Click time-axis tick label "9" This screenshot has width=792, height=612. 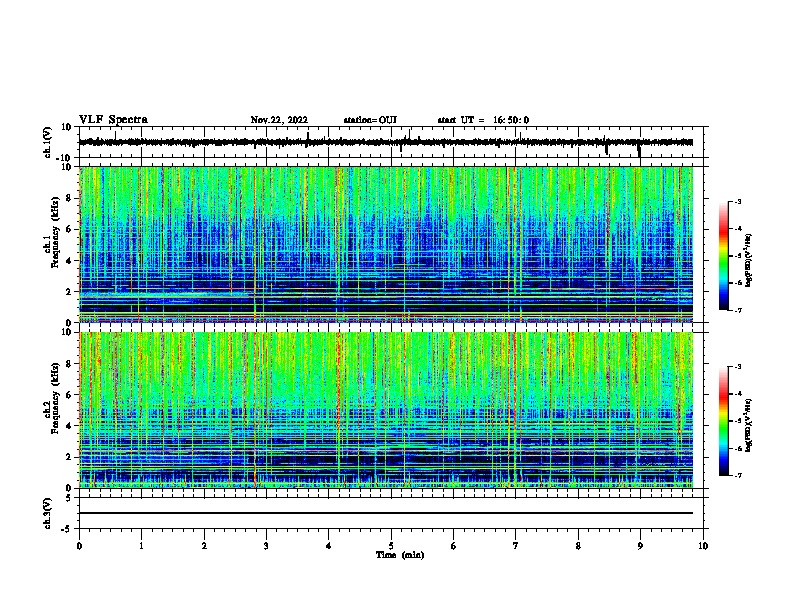pos(640,546)
